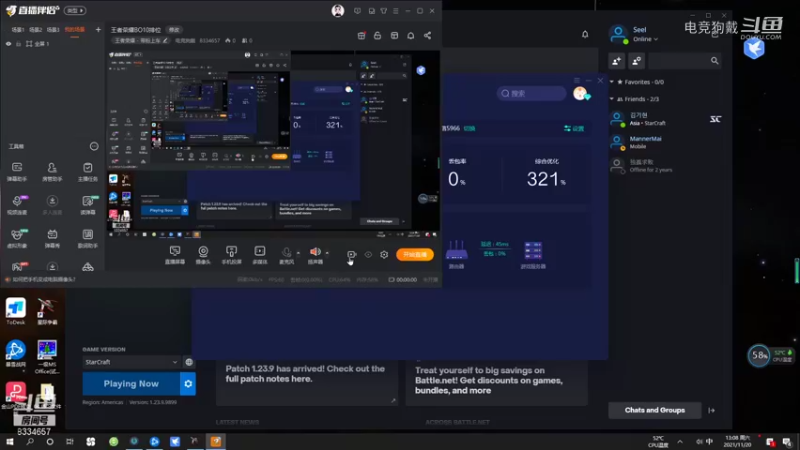Open the danmaku assistant tool

point(17,172)
